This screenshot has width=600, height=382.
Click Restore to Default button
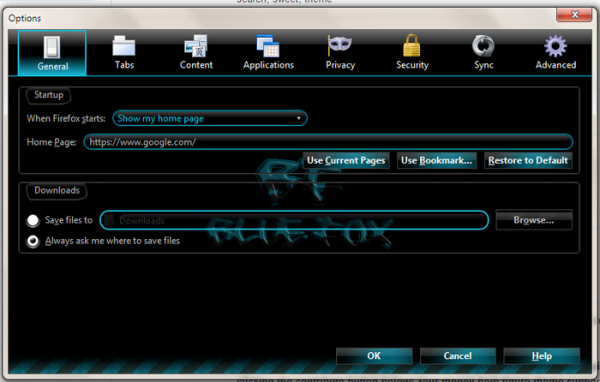tap(528, 160)
